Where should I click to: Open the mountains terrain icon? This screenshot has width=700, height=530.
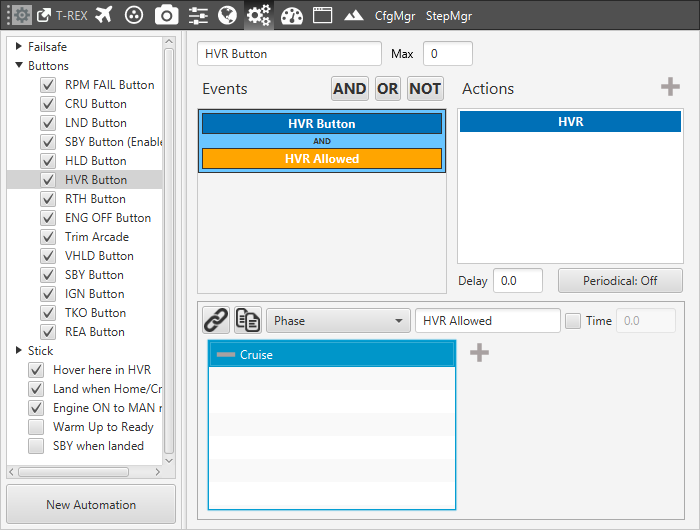click(354, 16)
